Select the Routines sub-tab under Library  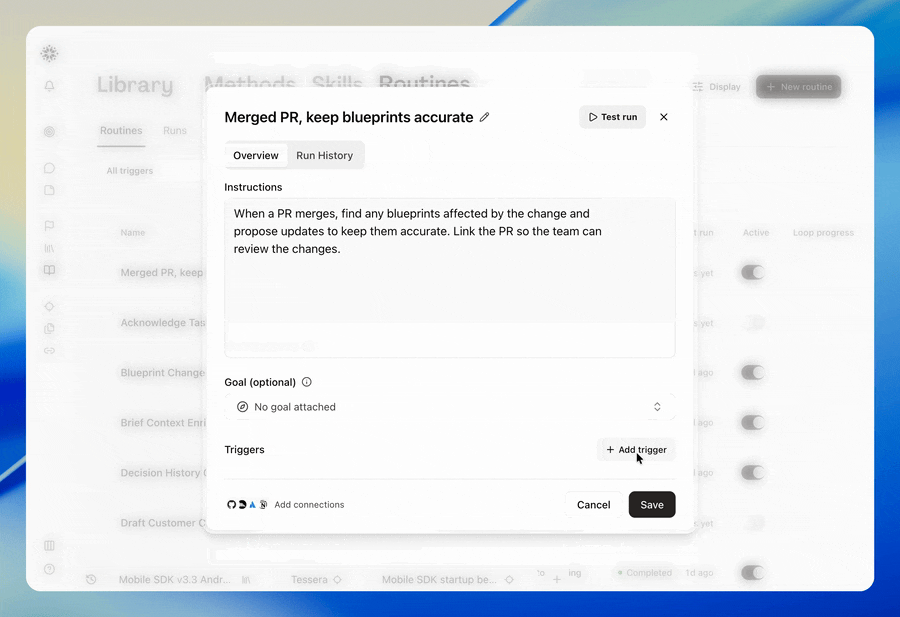pyautogui.click(x=121, y=131)
